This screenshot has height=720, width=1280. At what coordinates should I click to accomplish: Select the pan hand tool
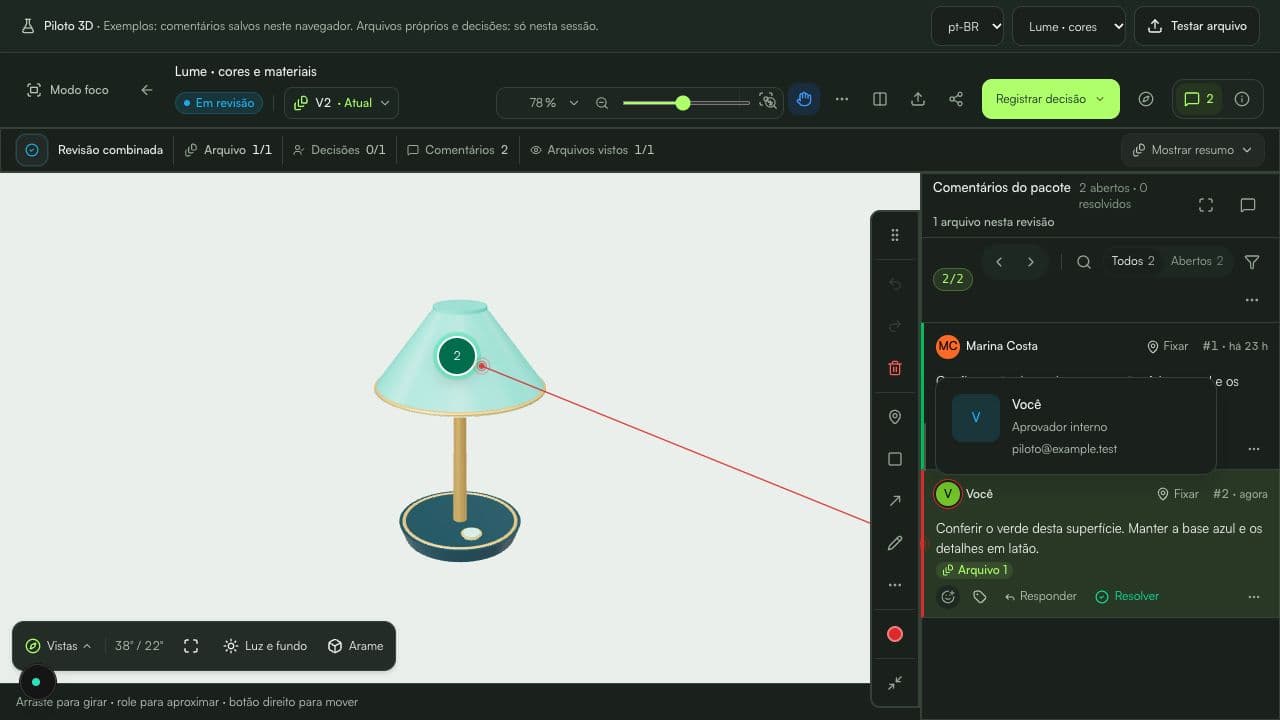coord(804,99)
